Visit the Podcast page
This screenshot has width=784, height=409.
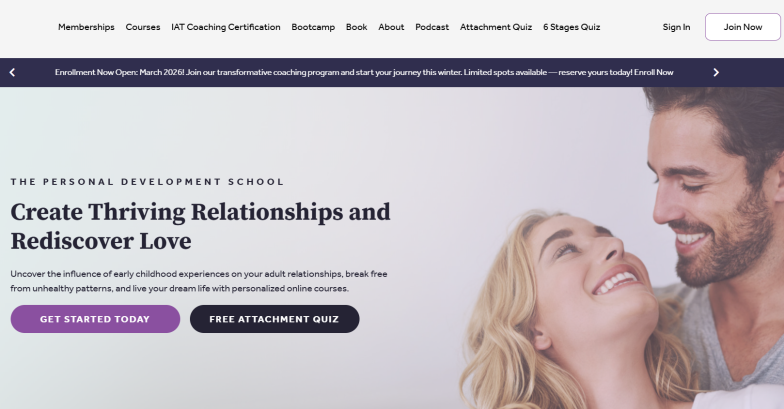432,27
